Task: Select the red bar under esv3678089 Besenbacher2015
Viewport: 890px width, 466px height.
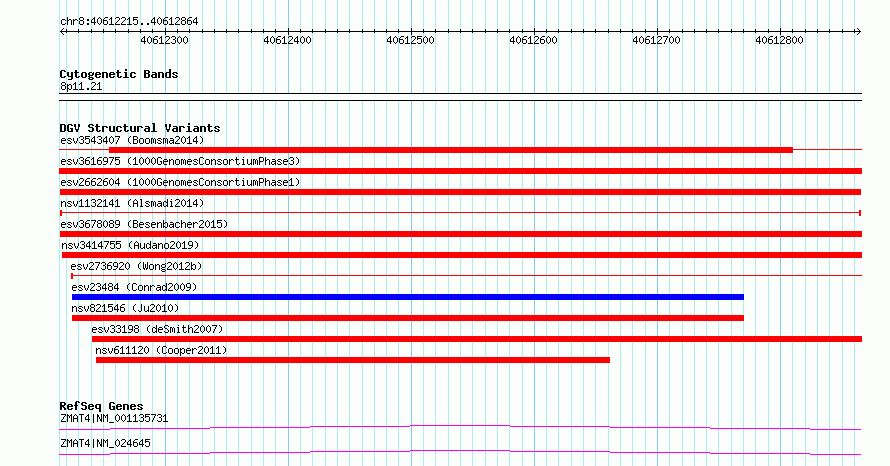Action: pos(460,234)
